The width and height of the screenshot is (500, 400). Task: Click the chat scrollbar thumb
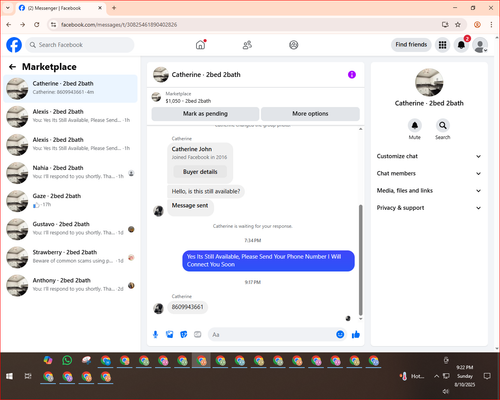[x=360, y=260]
